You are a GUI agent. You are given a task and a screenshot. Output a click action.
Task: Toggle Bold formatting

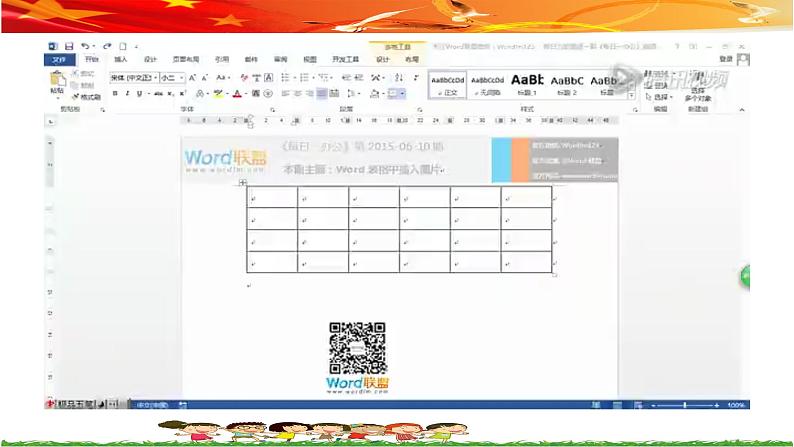(115, 94)
